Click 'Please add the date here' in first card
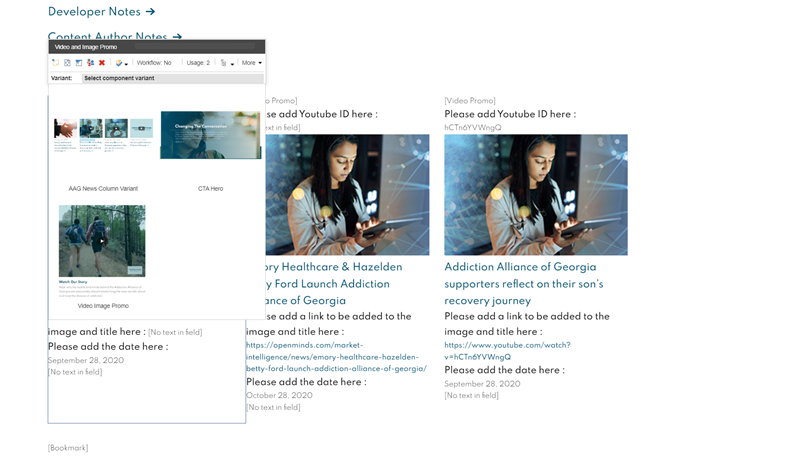This screenshot has width=800, height=464. (x=108, y=346)
